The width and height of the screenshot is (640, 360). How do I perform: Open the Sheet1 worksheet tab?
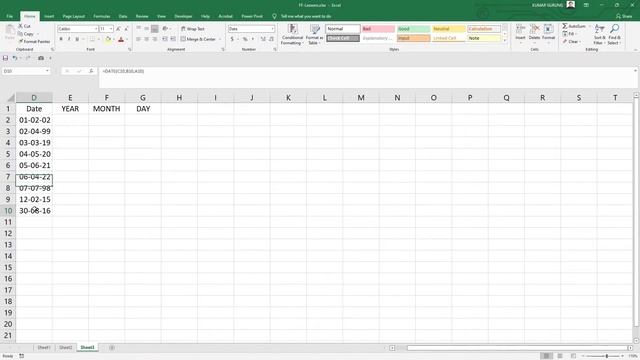coord(44,348)
